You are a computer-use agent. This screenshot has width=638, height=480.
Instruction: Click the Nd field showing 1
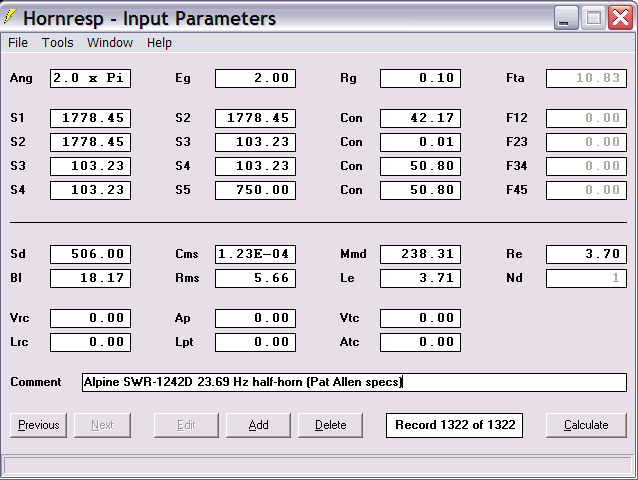tap(586, 278)
